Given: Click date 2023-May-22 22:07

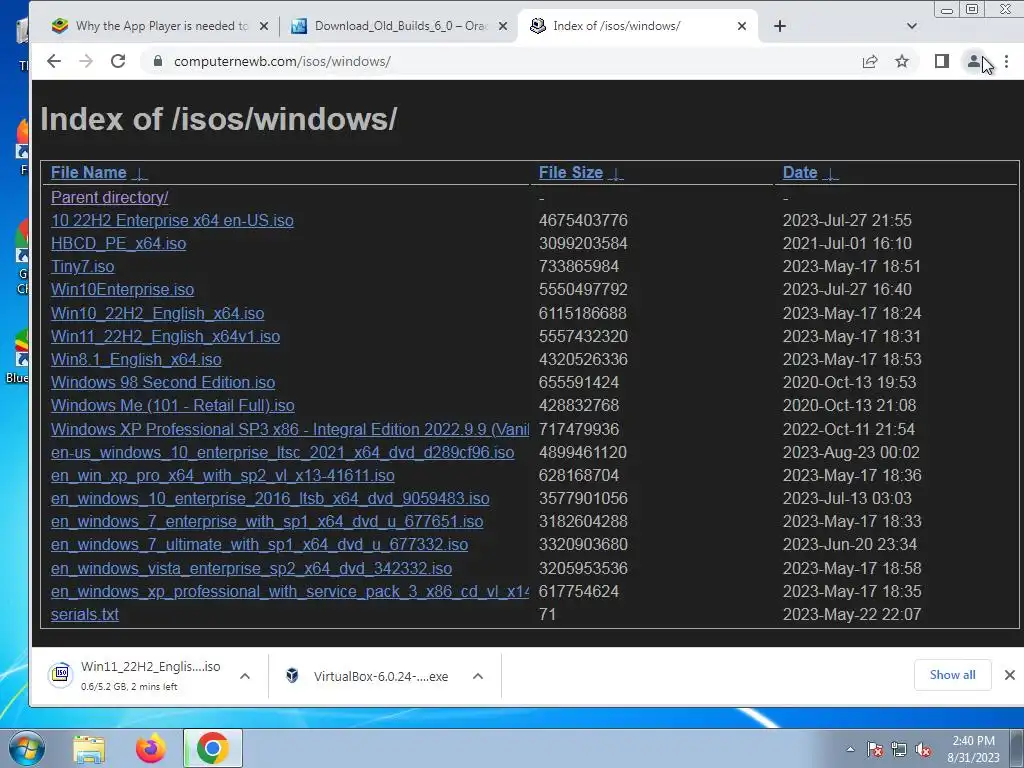Looking at the screenshot, I should tap(852, 614).
